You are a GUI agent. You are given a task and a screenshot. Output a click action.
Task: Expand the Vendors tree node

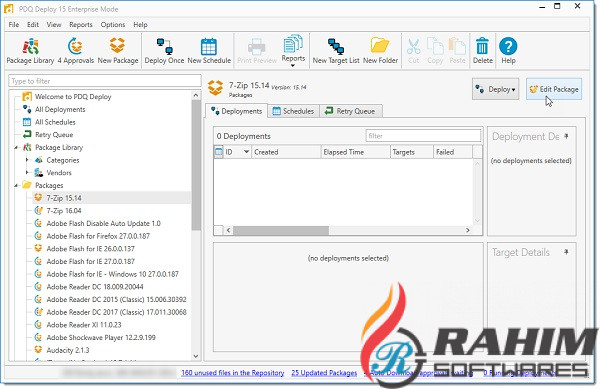pos(27,173)
